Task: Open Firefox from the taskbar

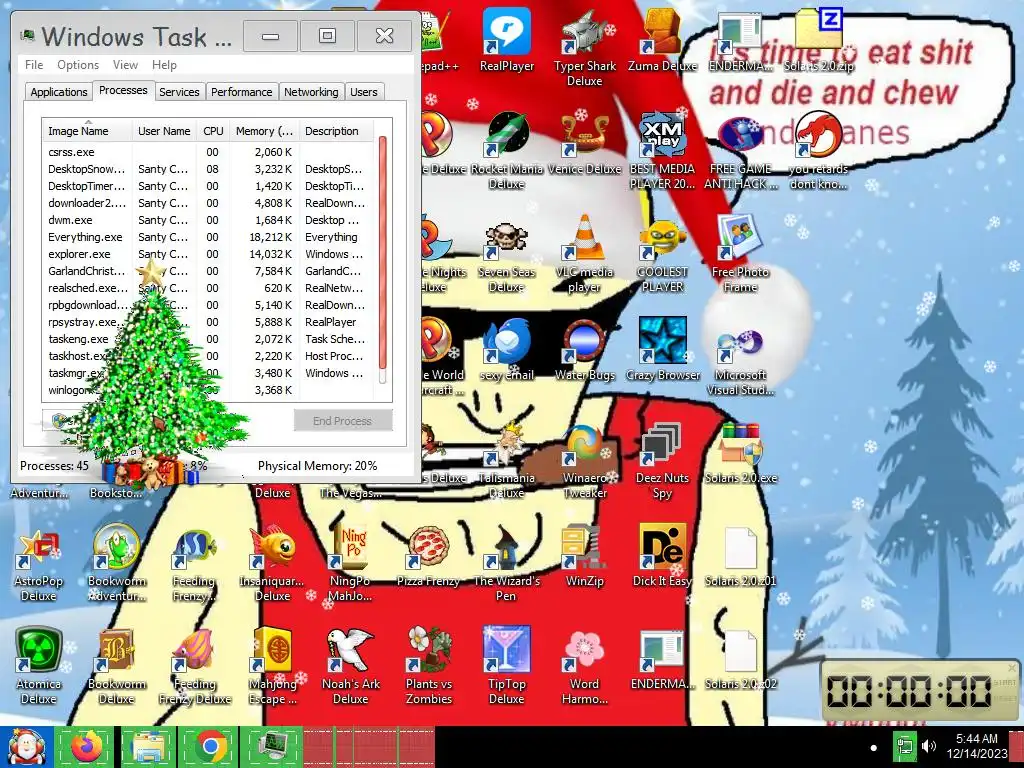Action: click(86, 746)
